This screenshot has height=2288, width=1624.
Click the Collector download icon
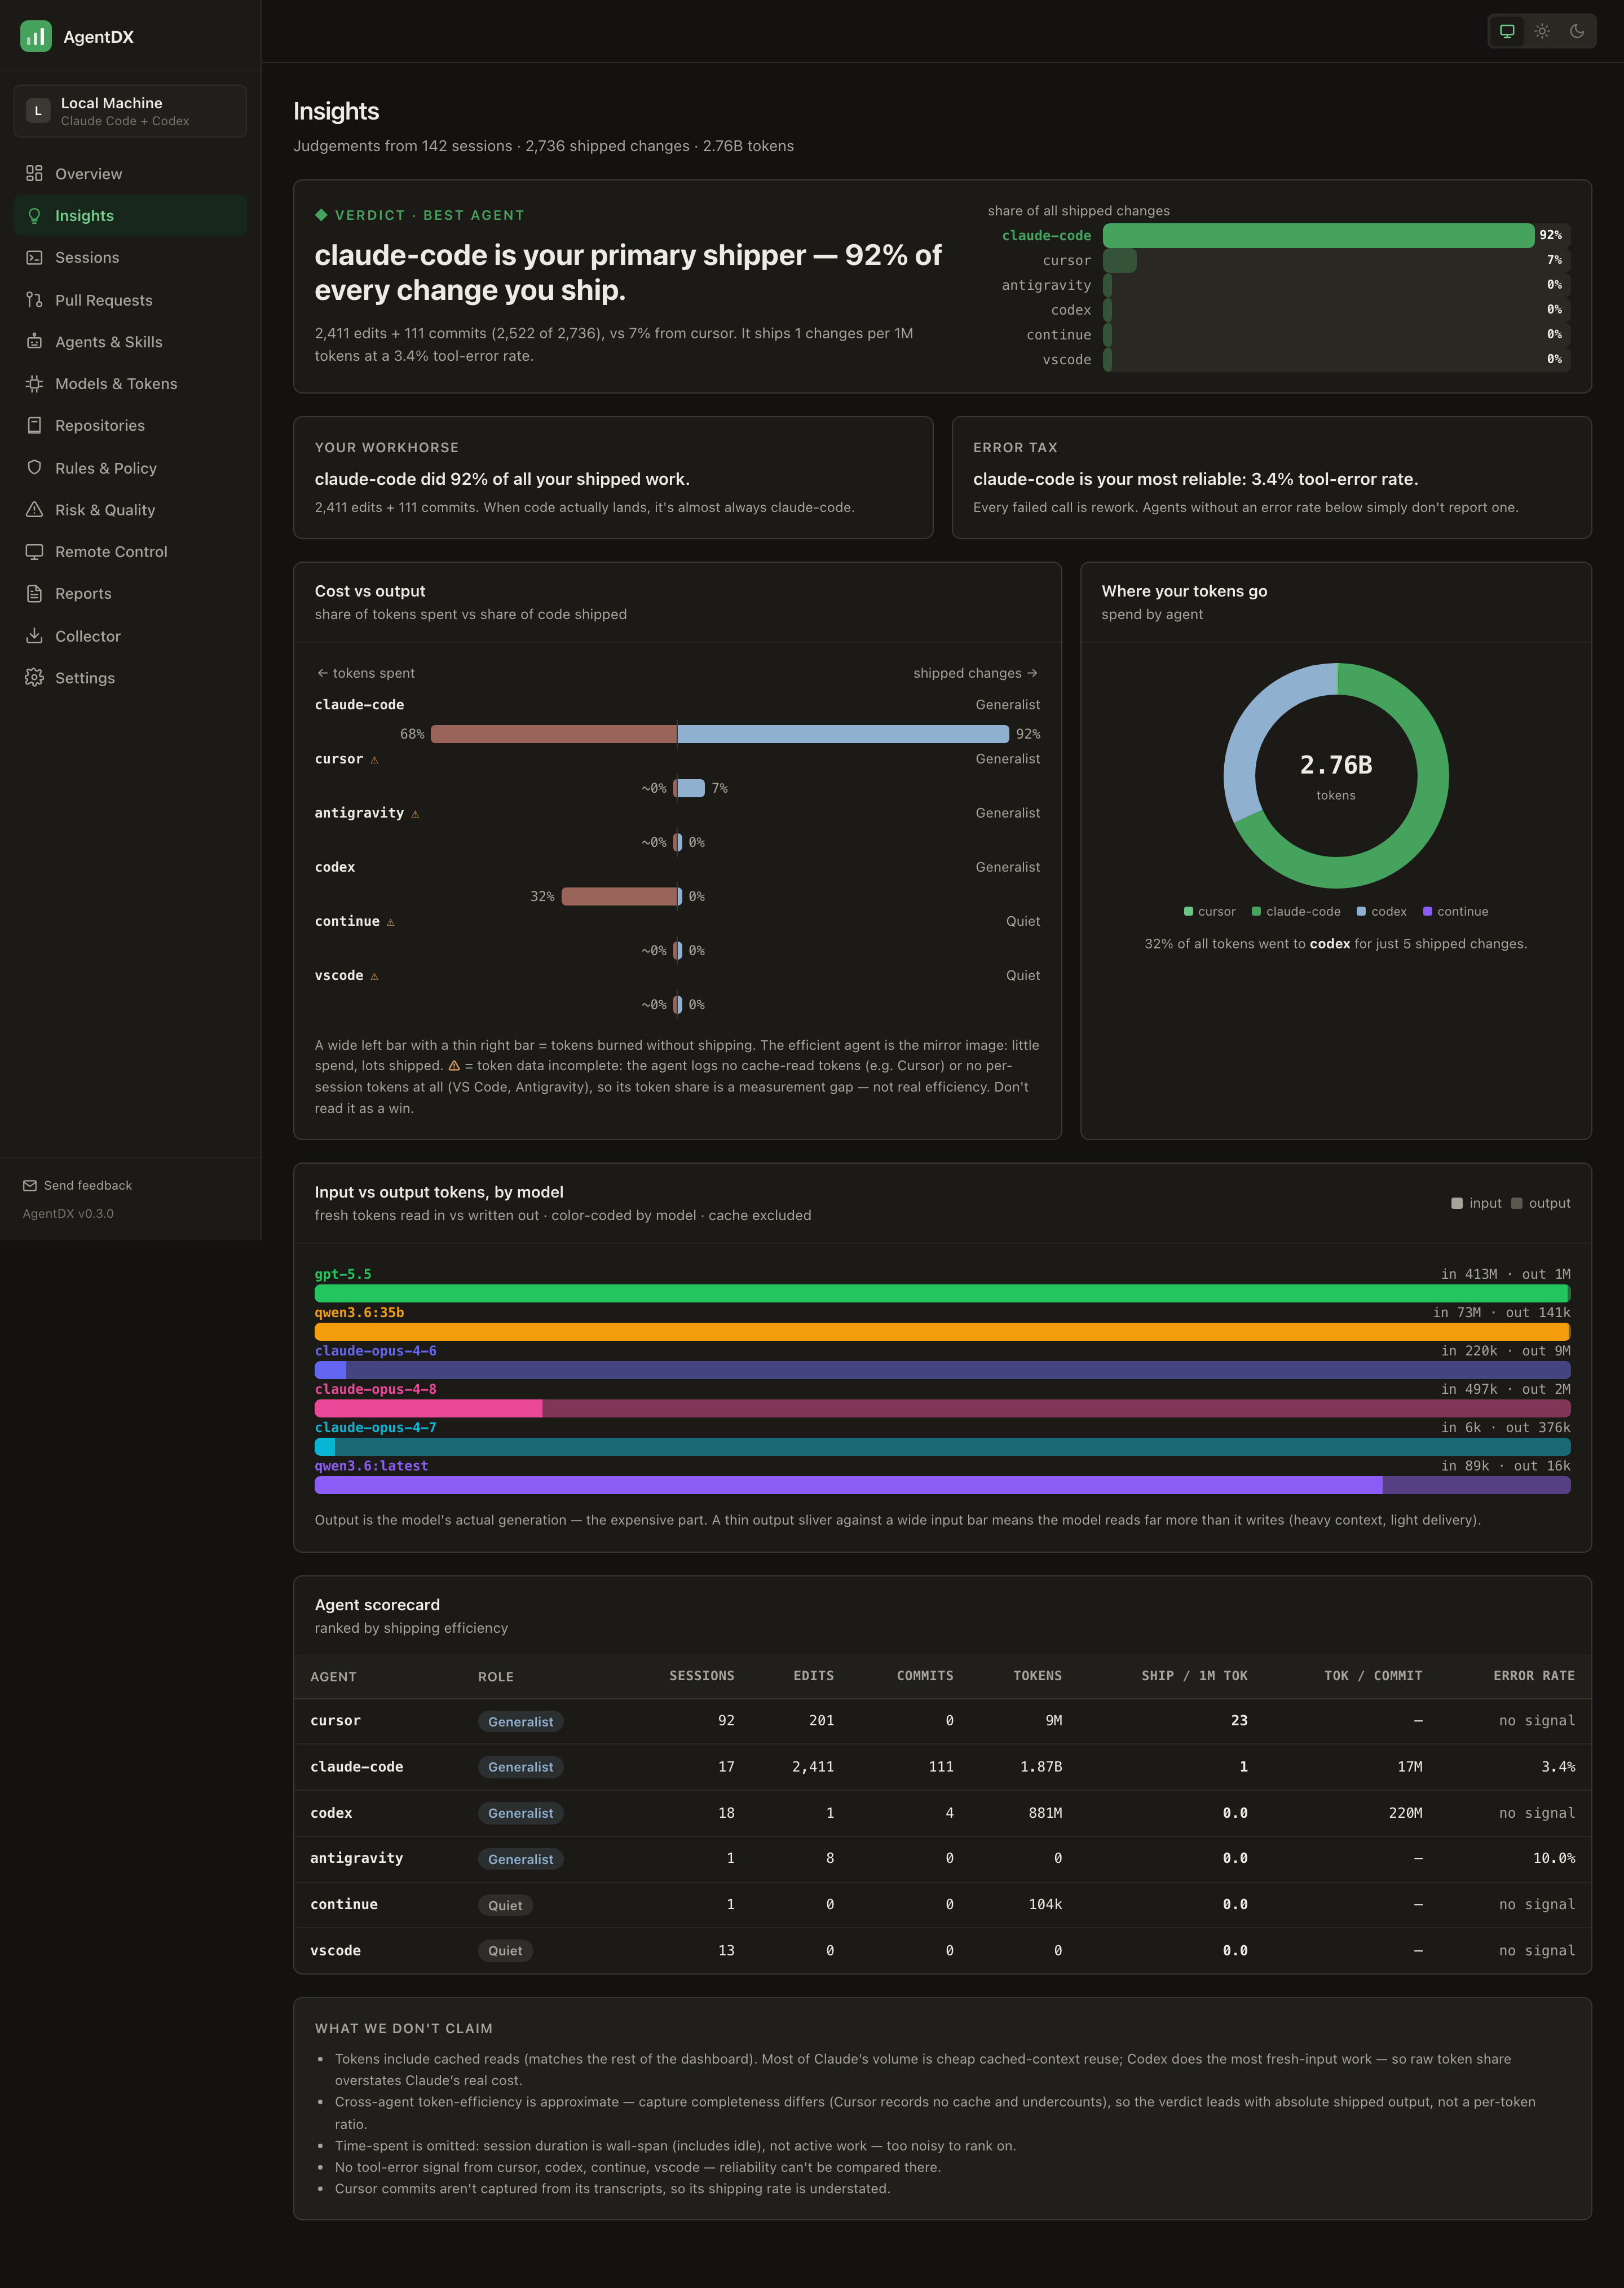pos(34,635)
